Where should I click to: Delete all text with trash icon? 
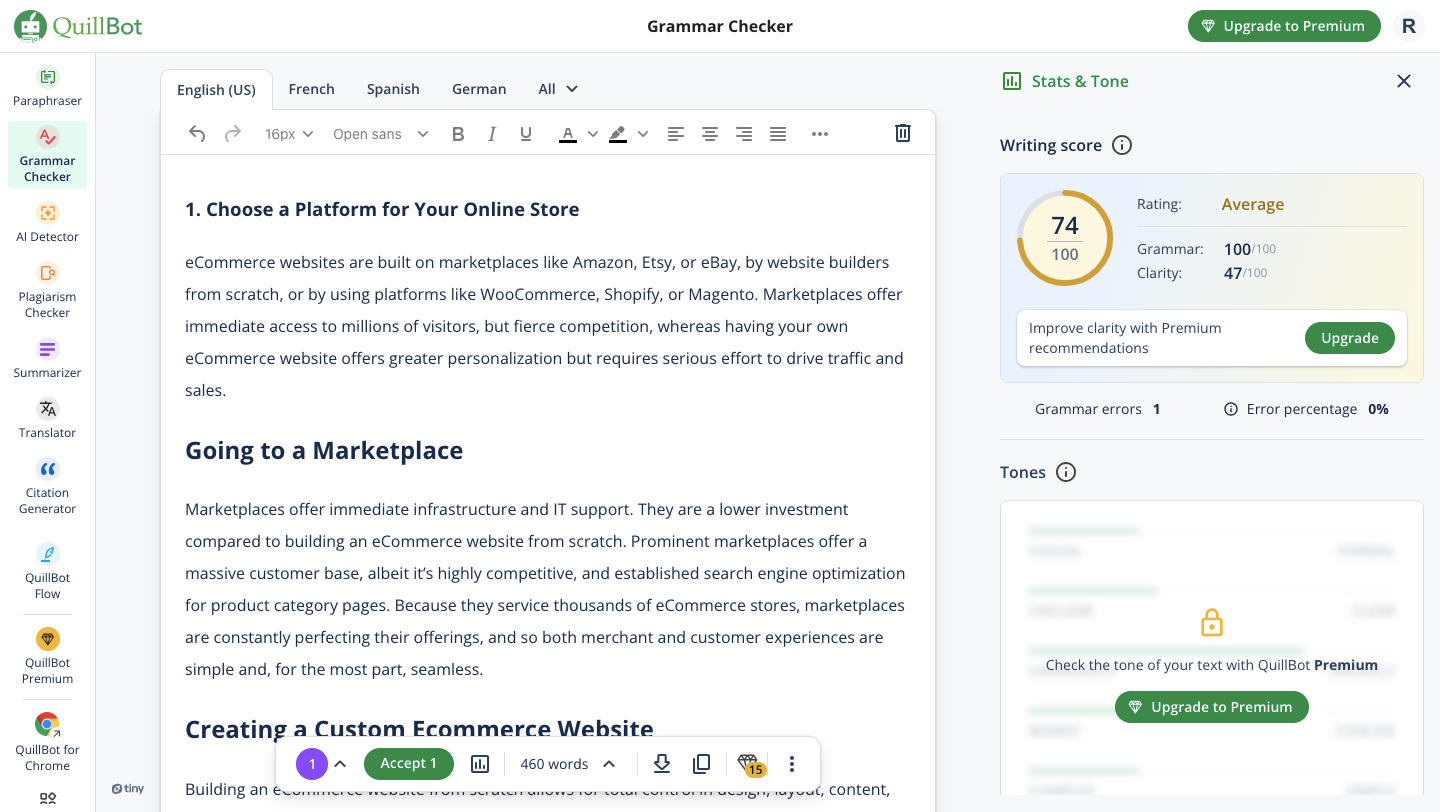point(903,133)
